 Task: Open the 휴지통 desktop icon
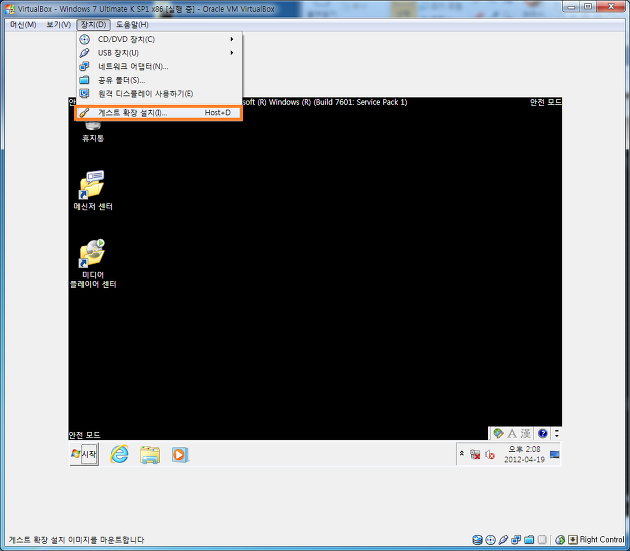93,131
